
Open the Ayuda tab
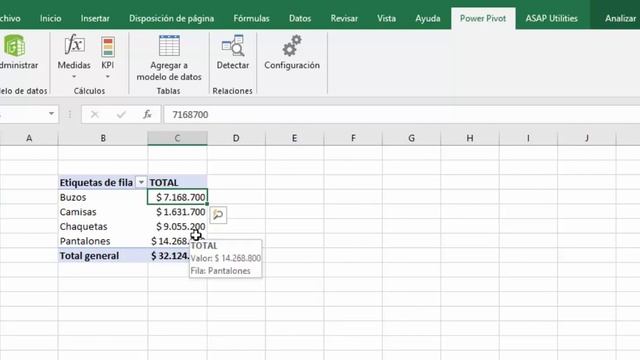point(428,18)
